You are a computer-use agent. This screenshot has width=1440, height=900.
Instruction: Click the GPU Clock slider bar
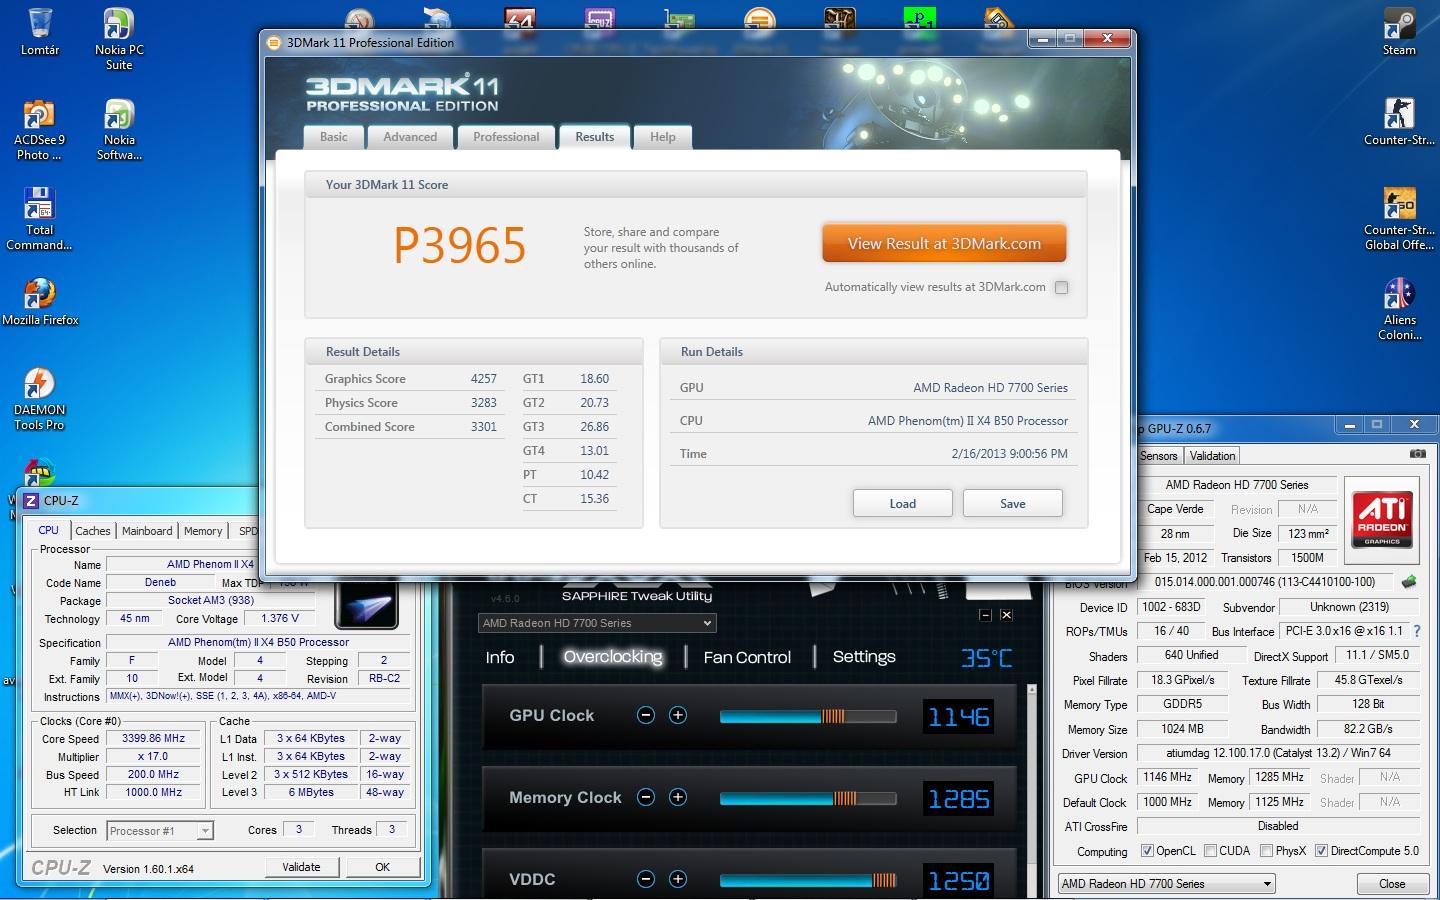pyautogui.click(x=808, y=716)
